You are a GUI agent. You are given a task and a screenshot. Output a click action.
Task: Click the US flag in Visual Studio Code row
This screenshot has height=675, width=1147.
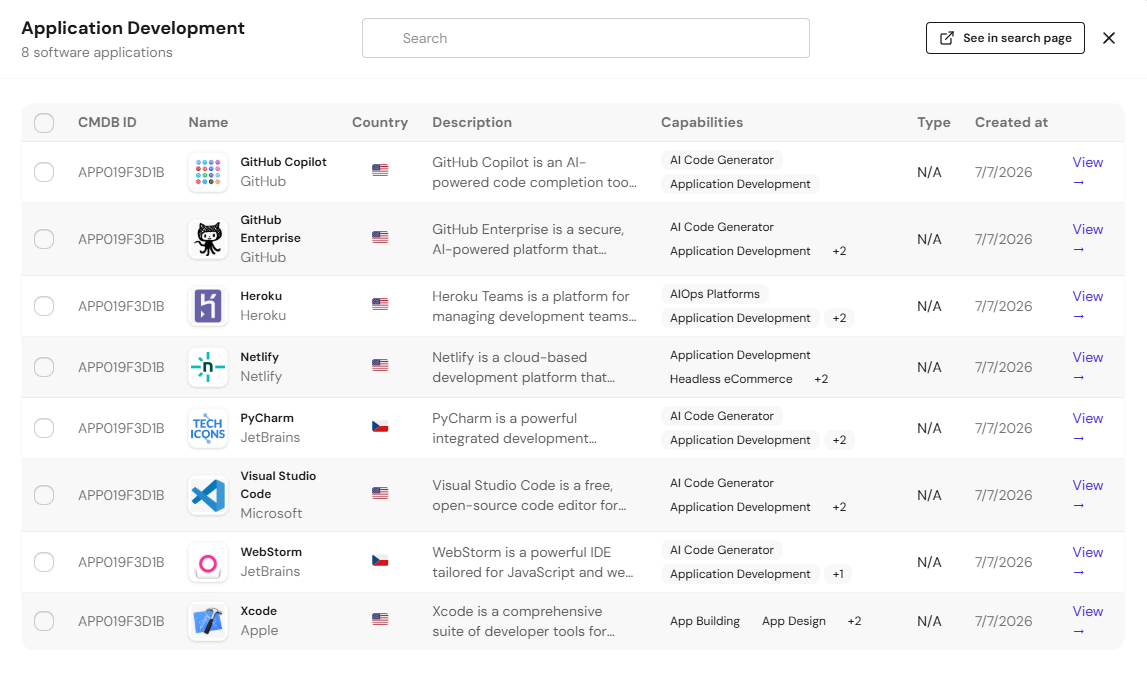pyautogui.click(x=380, y=493)
